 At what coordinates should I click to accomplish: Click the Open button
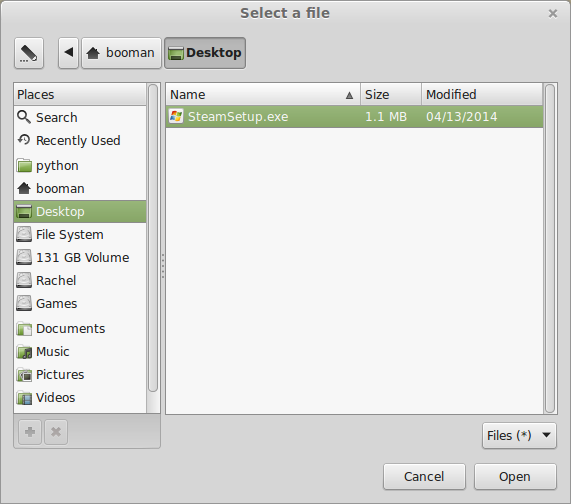point(515,476)
